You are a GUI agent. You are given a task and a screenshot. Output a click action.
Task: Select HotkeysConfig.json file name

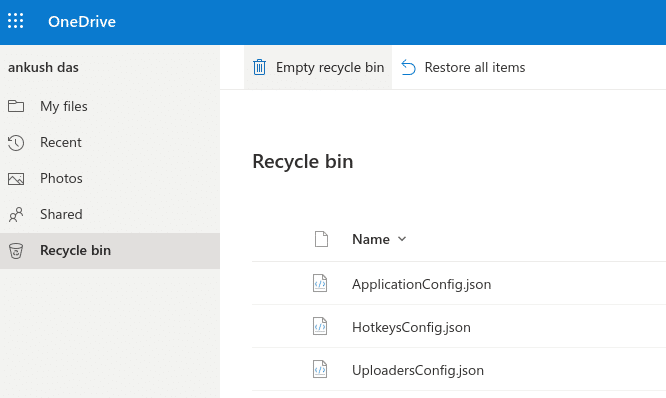point(411,327)
